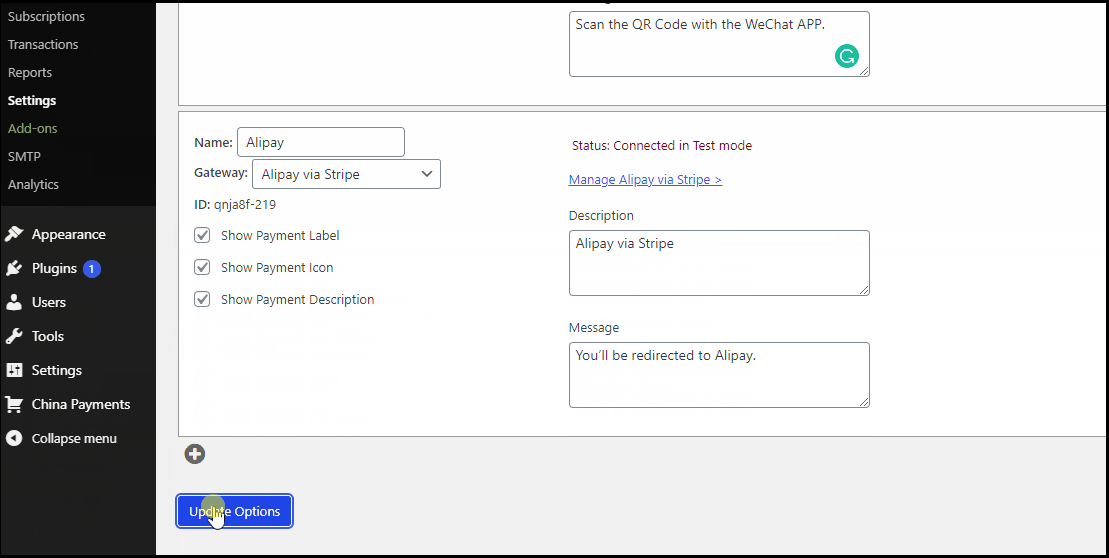The height and width of the screenshot is (558, 1109).
Task: Click the China Payments cart icon
Action: 14,404
